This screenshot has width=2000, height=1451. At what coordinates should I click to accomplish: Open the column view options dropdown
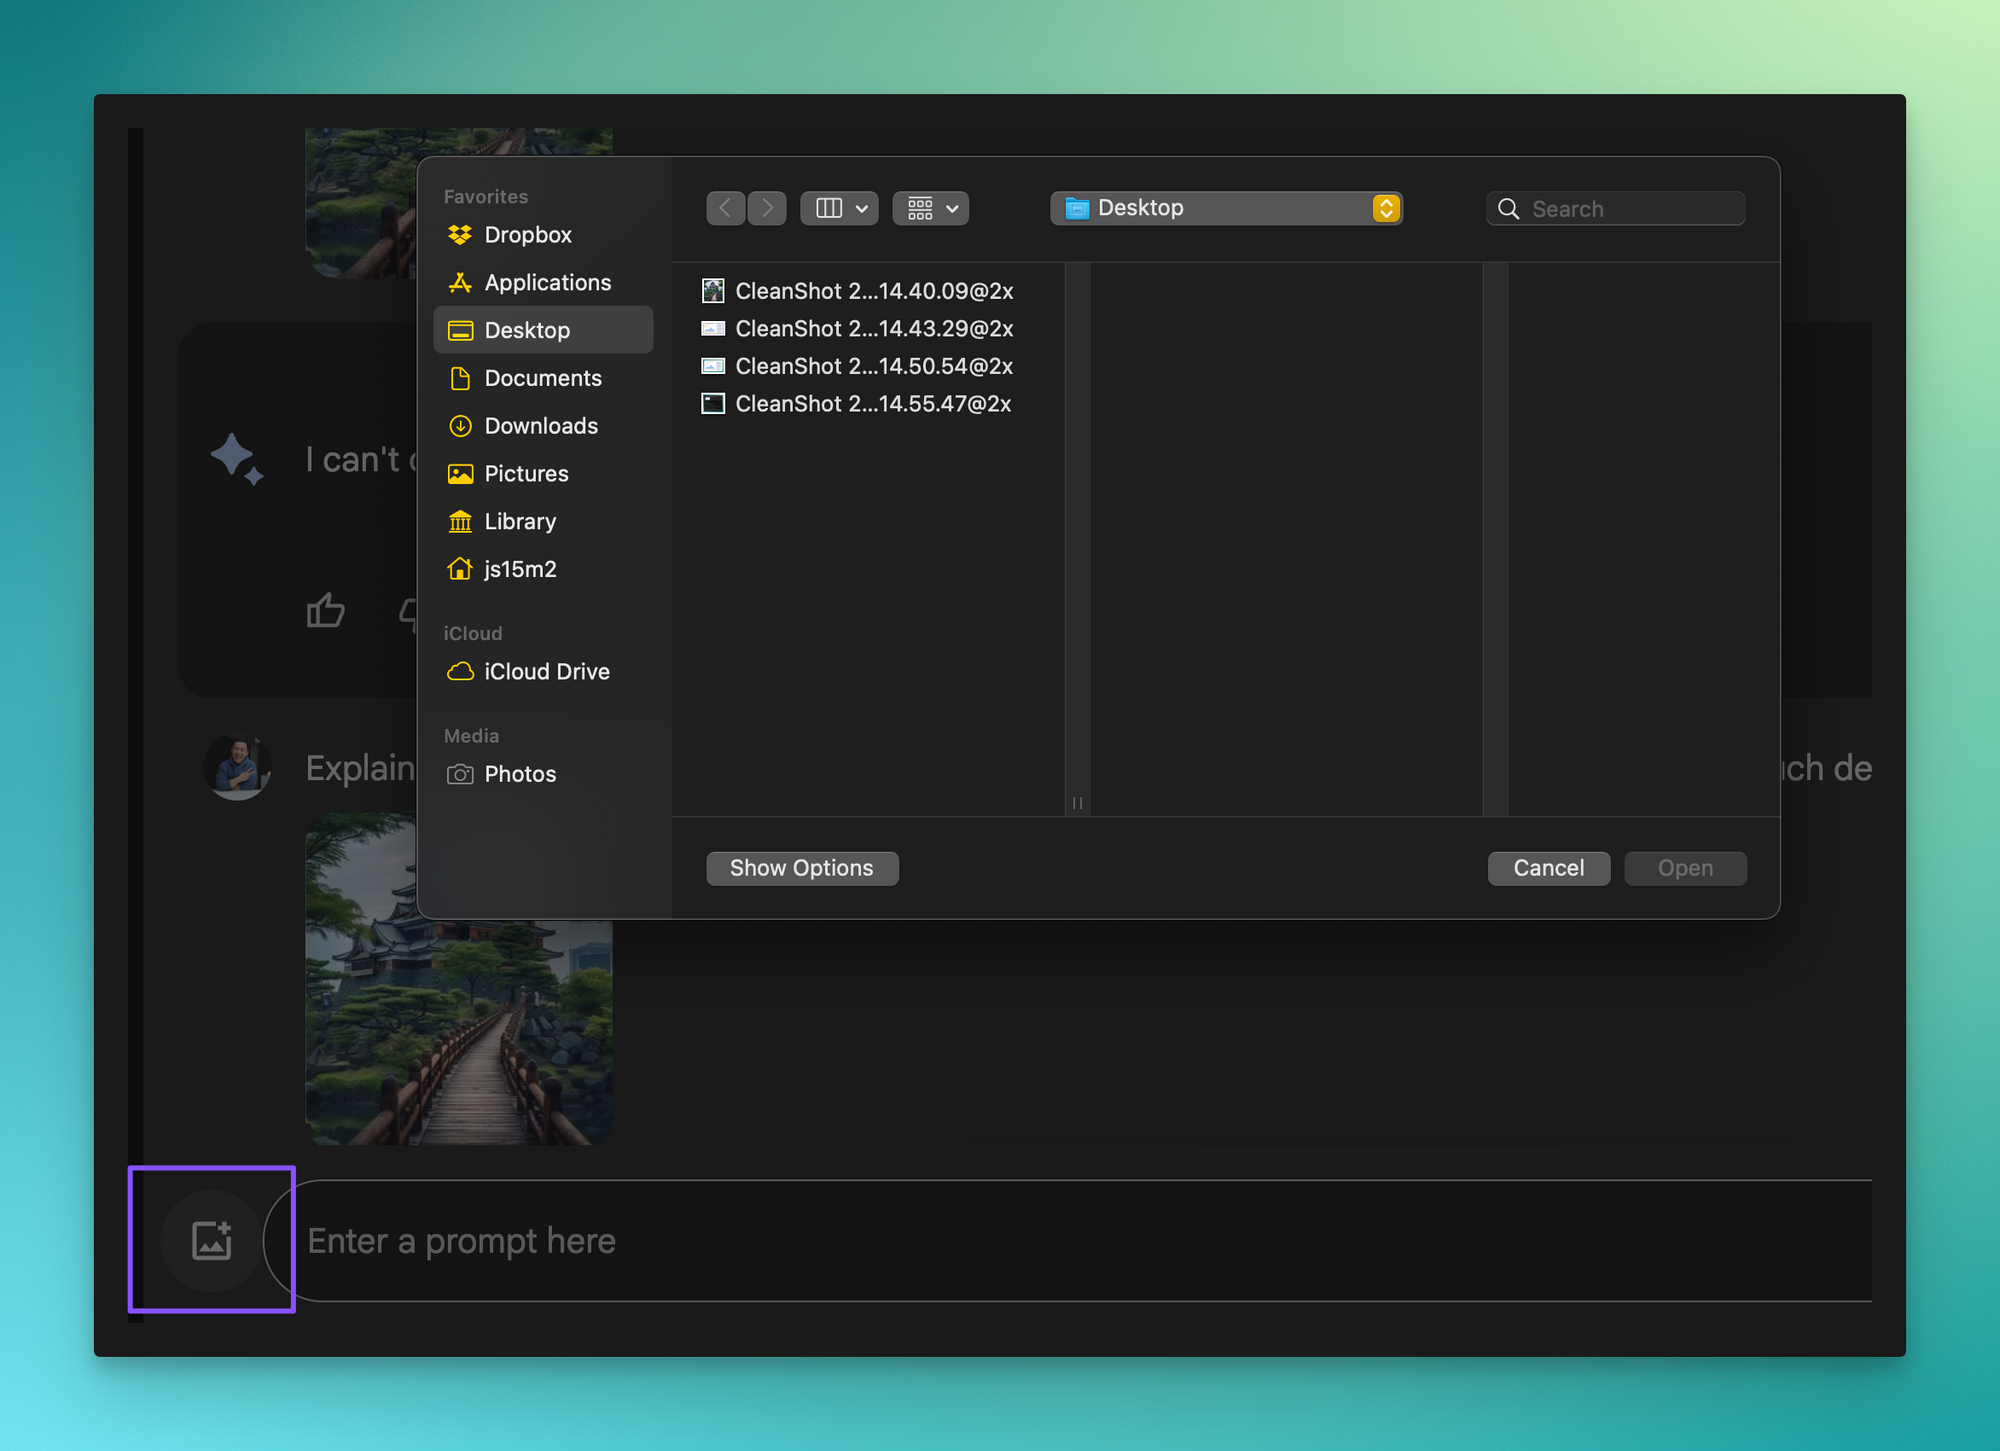[x=839, y=208]
